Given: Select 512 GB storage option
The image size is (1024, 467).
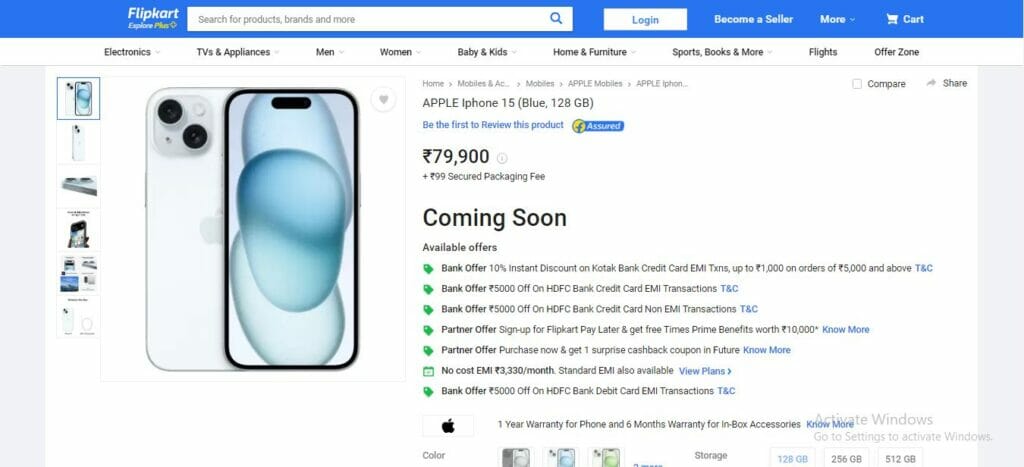Looking at the screenshot, I should pyautogui.click(x=900, y=459).
